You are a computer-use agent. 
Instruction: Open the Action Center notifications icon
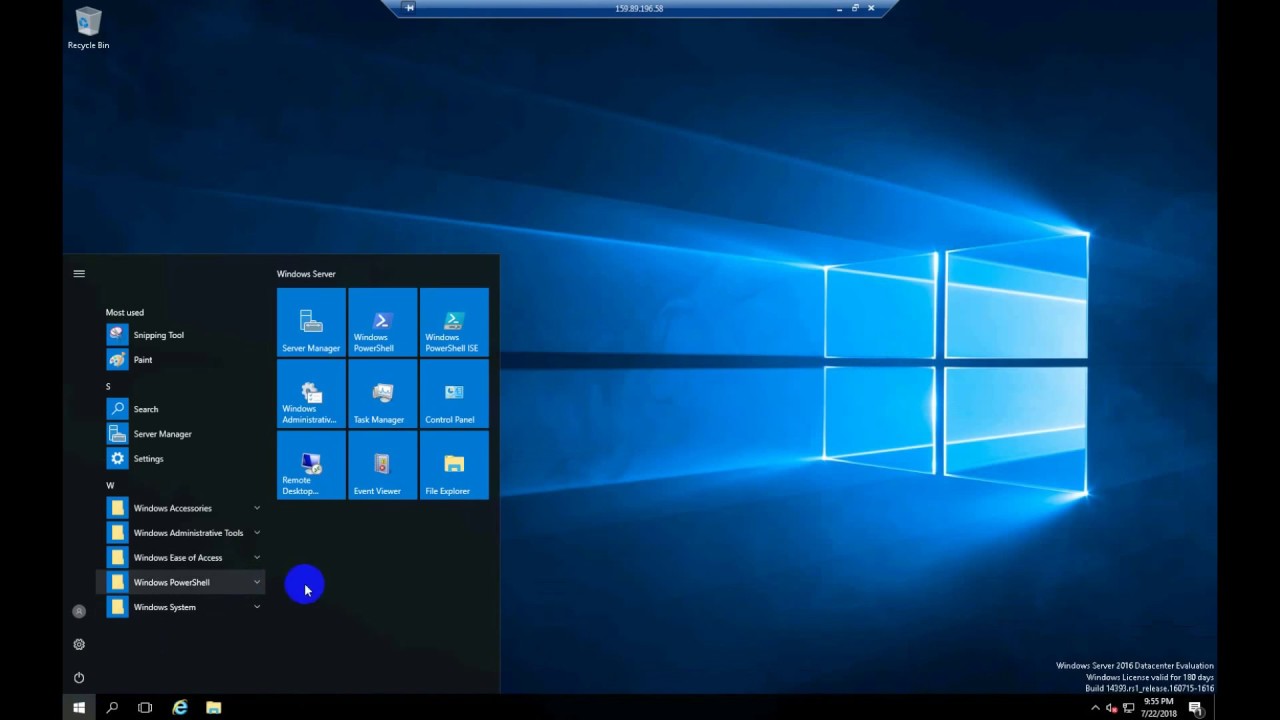click(x=1195, y=708)
